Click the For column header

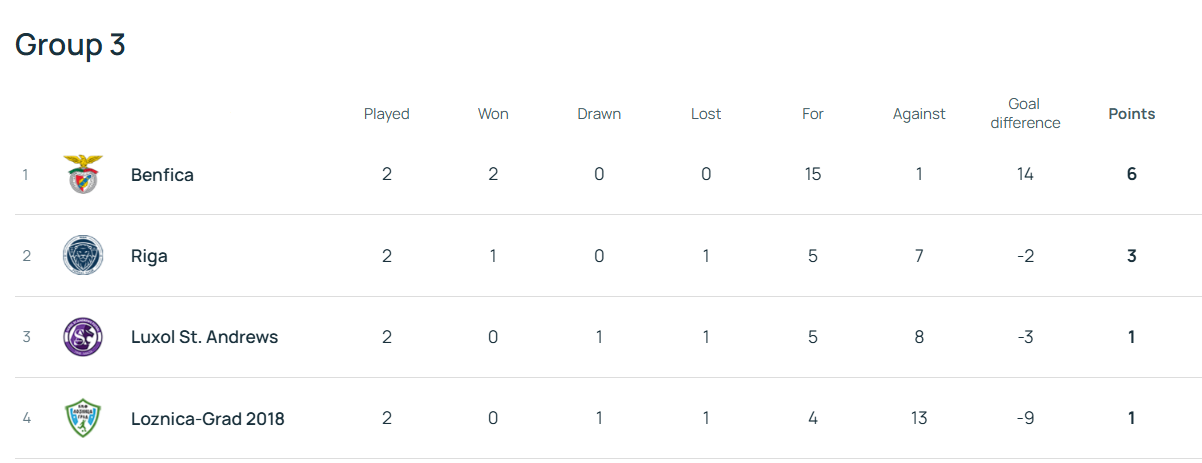click(x=812, y=114)
